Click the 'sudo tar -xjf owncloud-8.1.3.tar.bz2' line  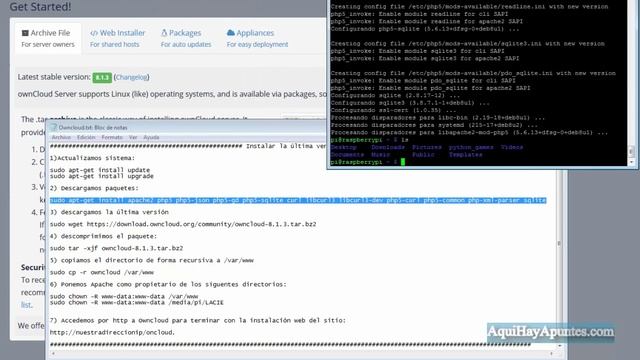116,248
